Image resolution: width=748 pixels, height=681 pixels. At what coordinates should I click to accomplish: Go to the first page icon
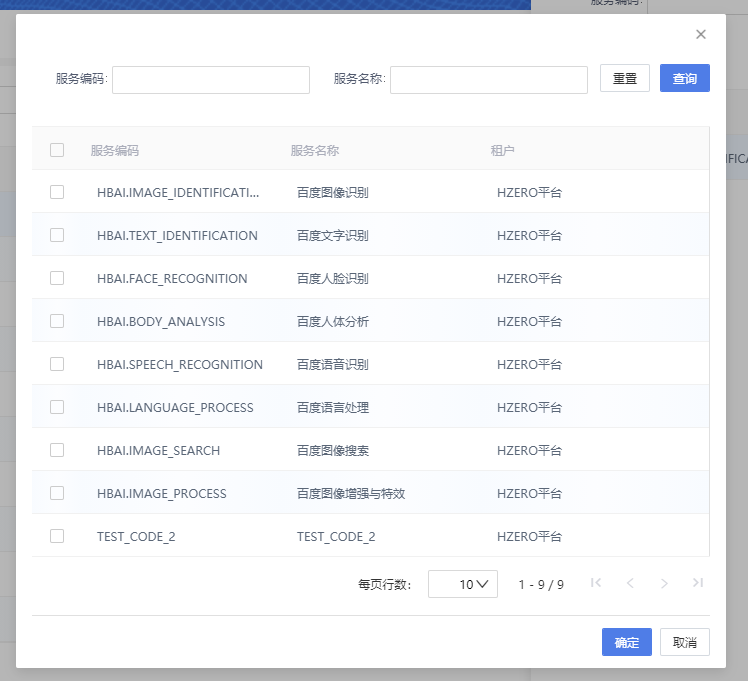[x=596, y=583]
